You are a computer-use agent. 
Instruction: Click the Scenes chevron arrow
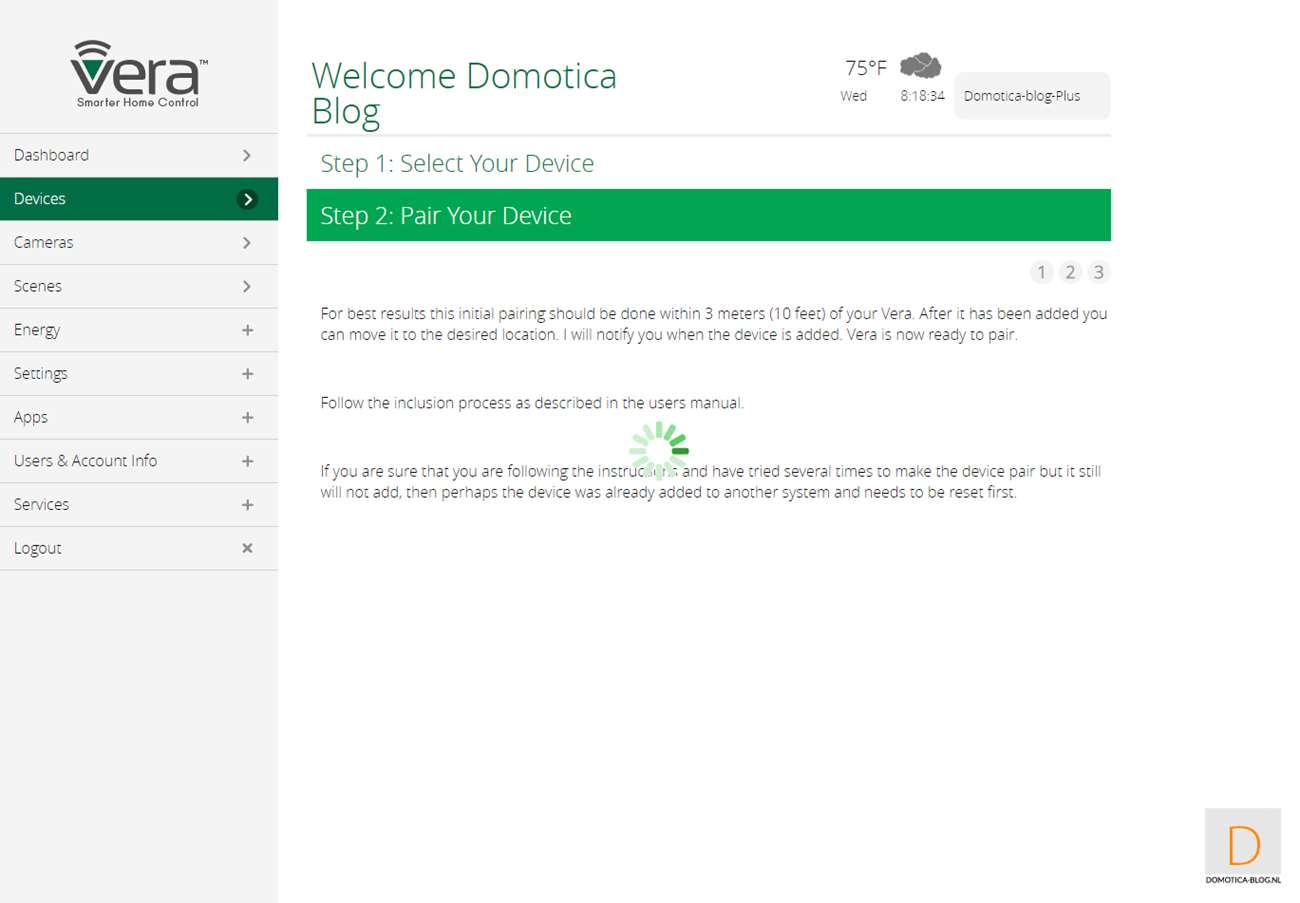(247, 286)
